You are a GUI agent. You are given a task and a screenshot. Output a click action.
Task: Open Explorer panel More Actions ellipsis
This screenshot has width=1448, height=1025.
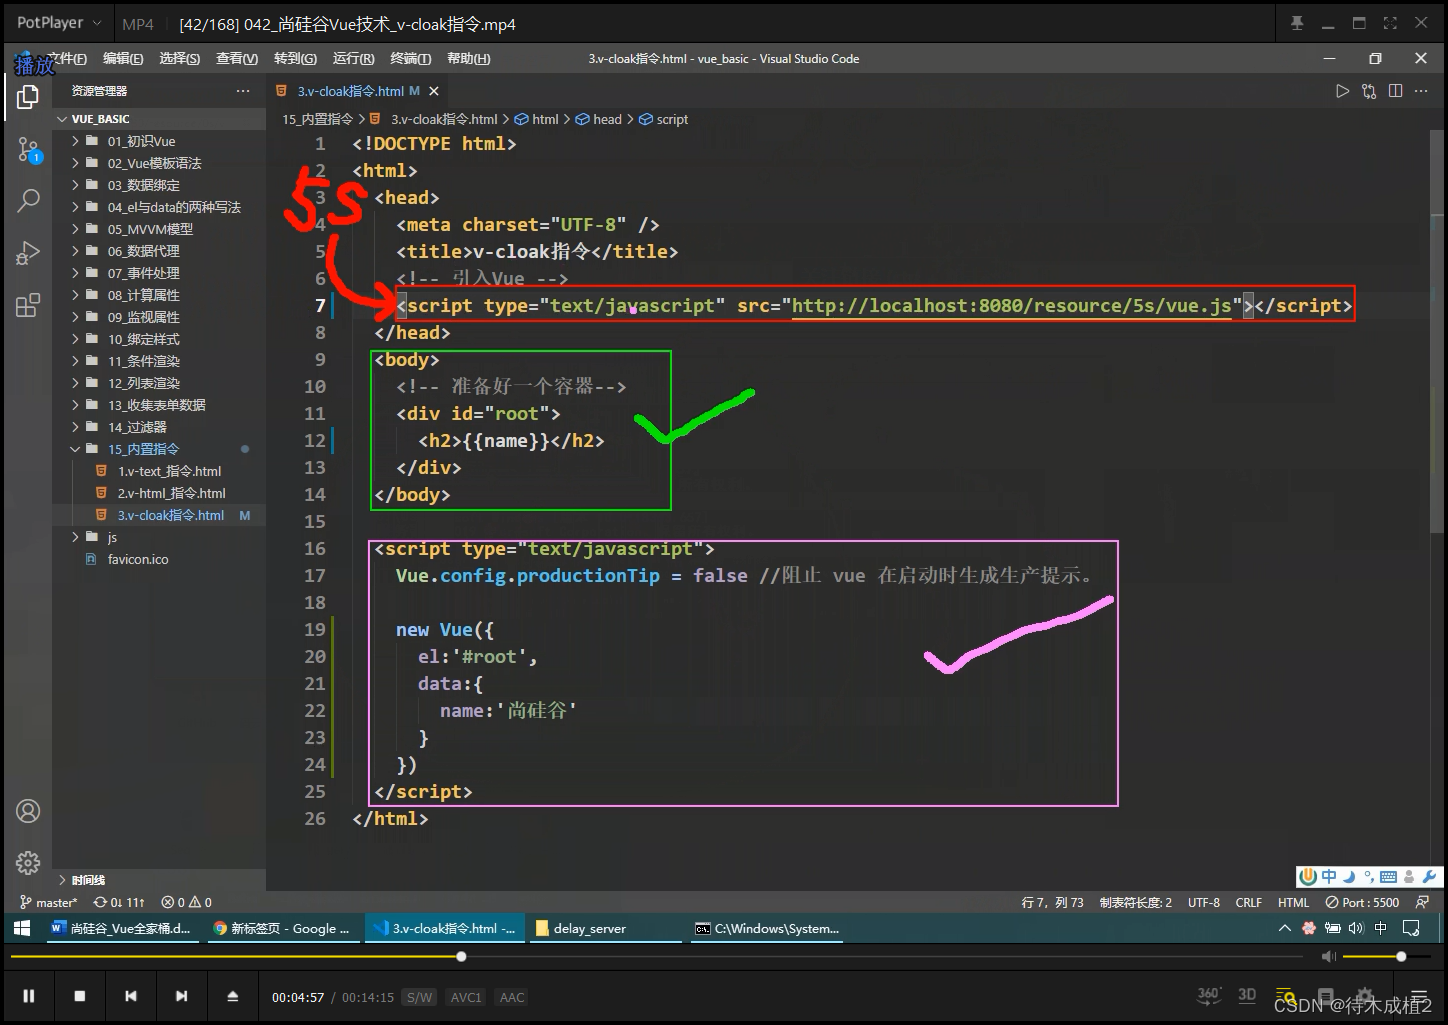243,91
